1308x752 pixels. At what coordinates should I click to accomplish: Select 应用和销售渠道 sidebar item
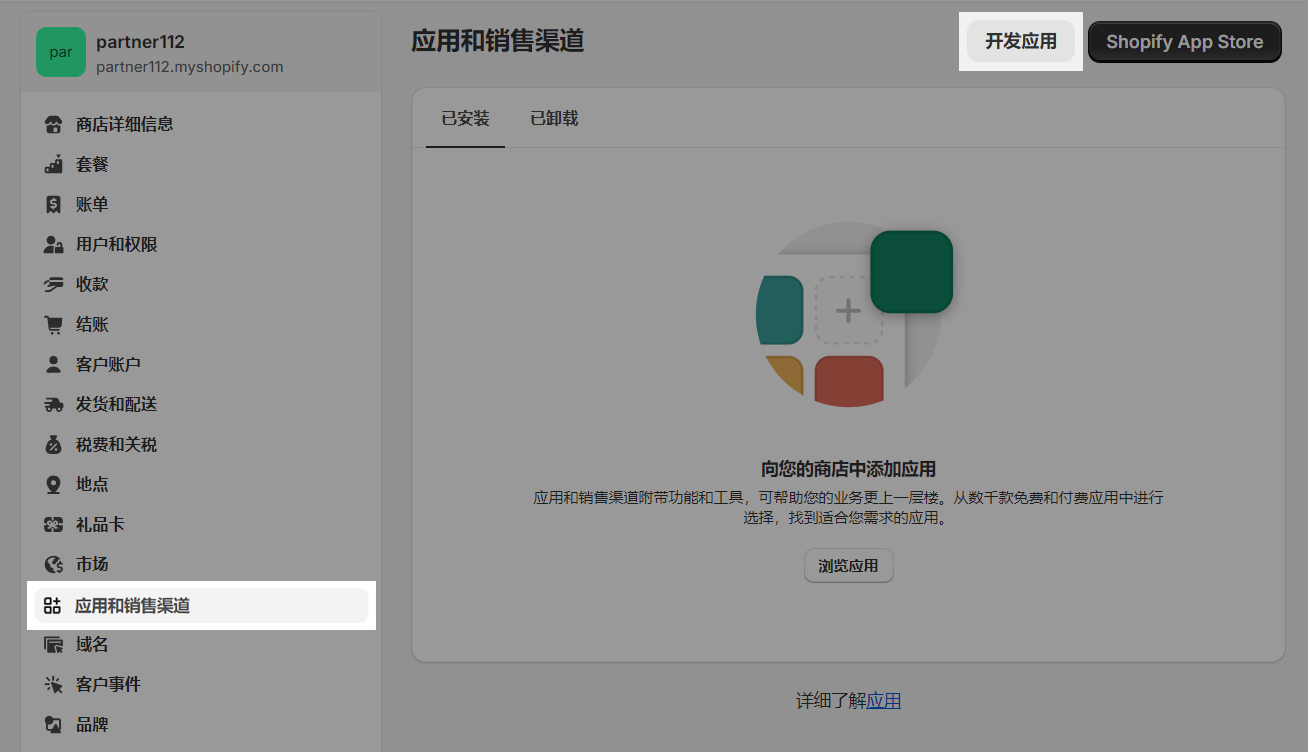click(201, 606)
